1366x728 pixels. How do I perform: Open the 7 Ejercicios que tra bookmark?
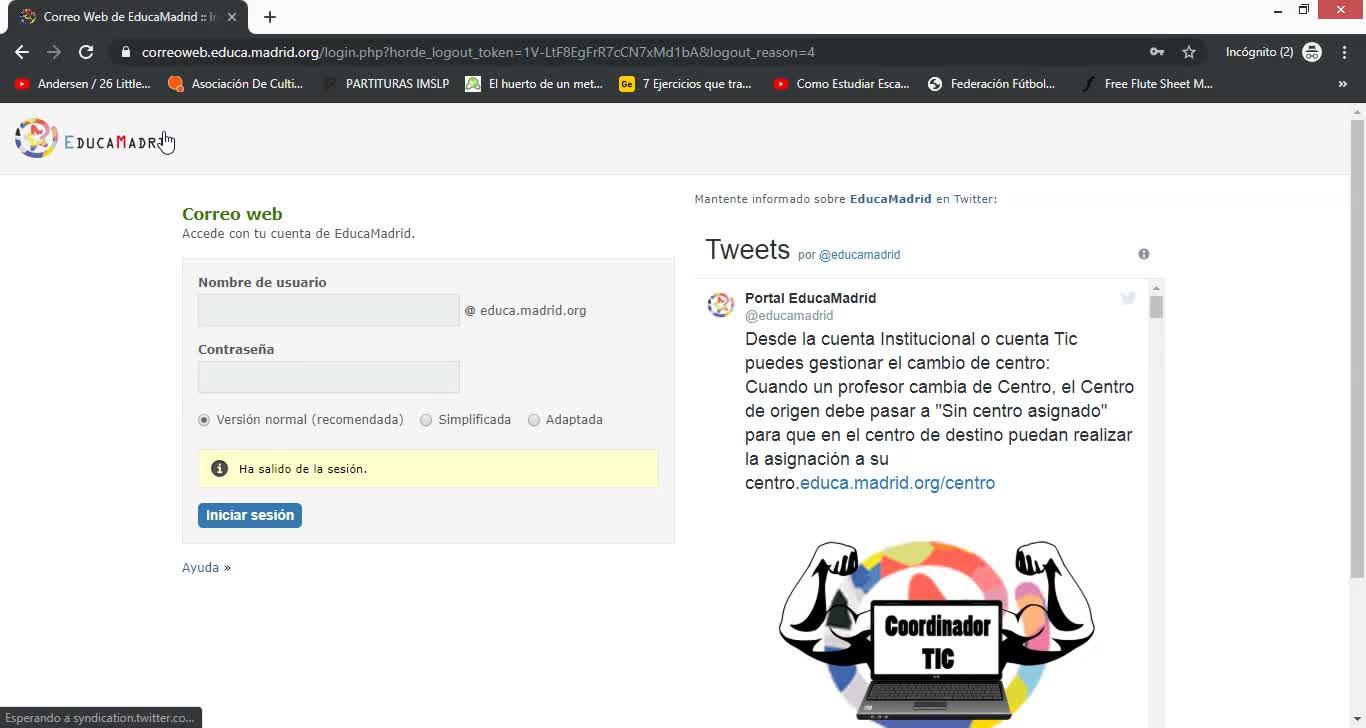(686, 84)
